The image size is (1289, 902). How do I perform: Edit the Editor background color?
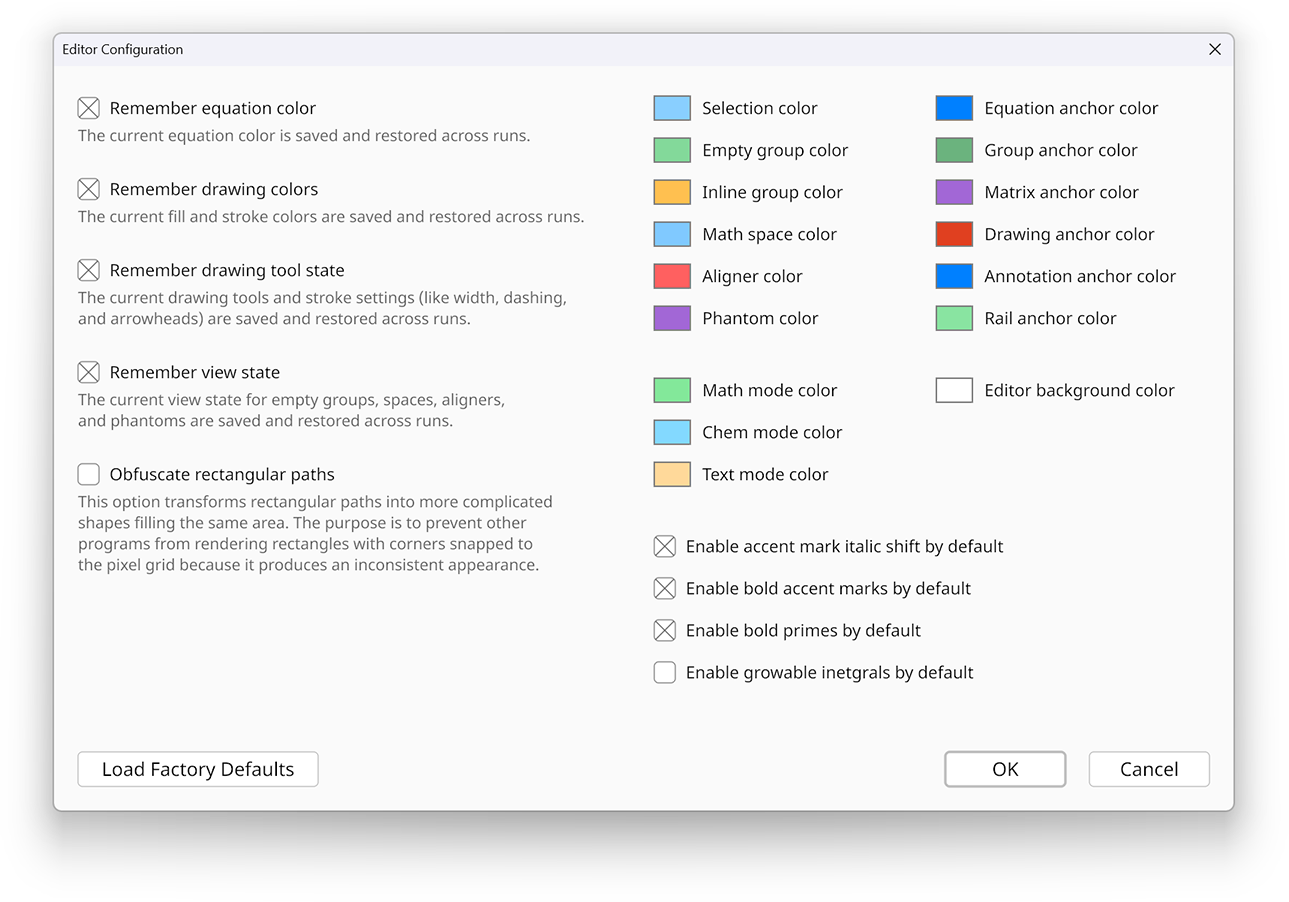click(x=953, y=389)
